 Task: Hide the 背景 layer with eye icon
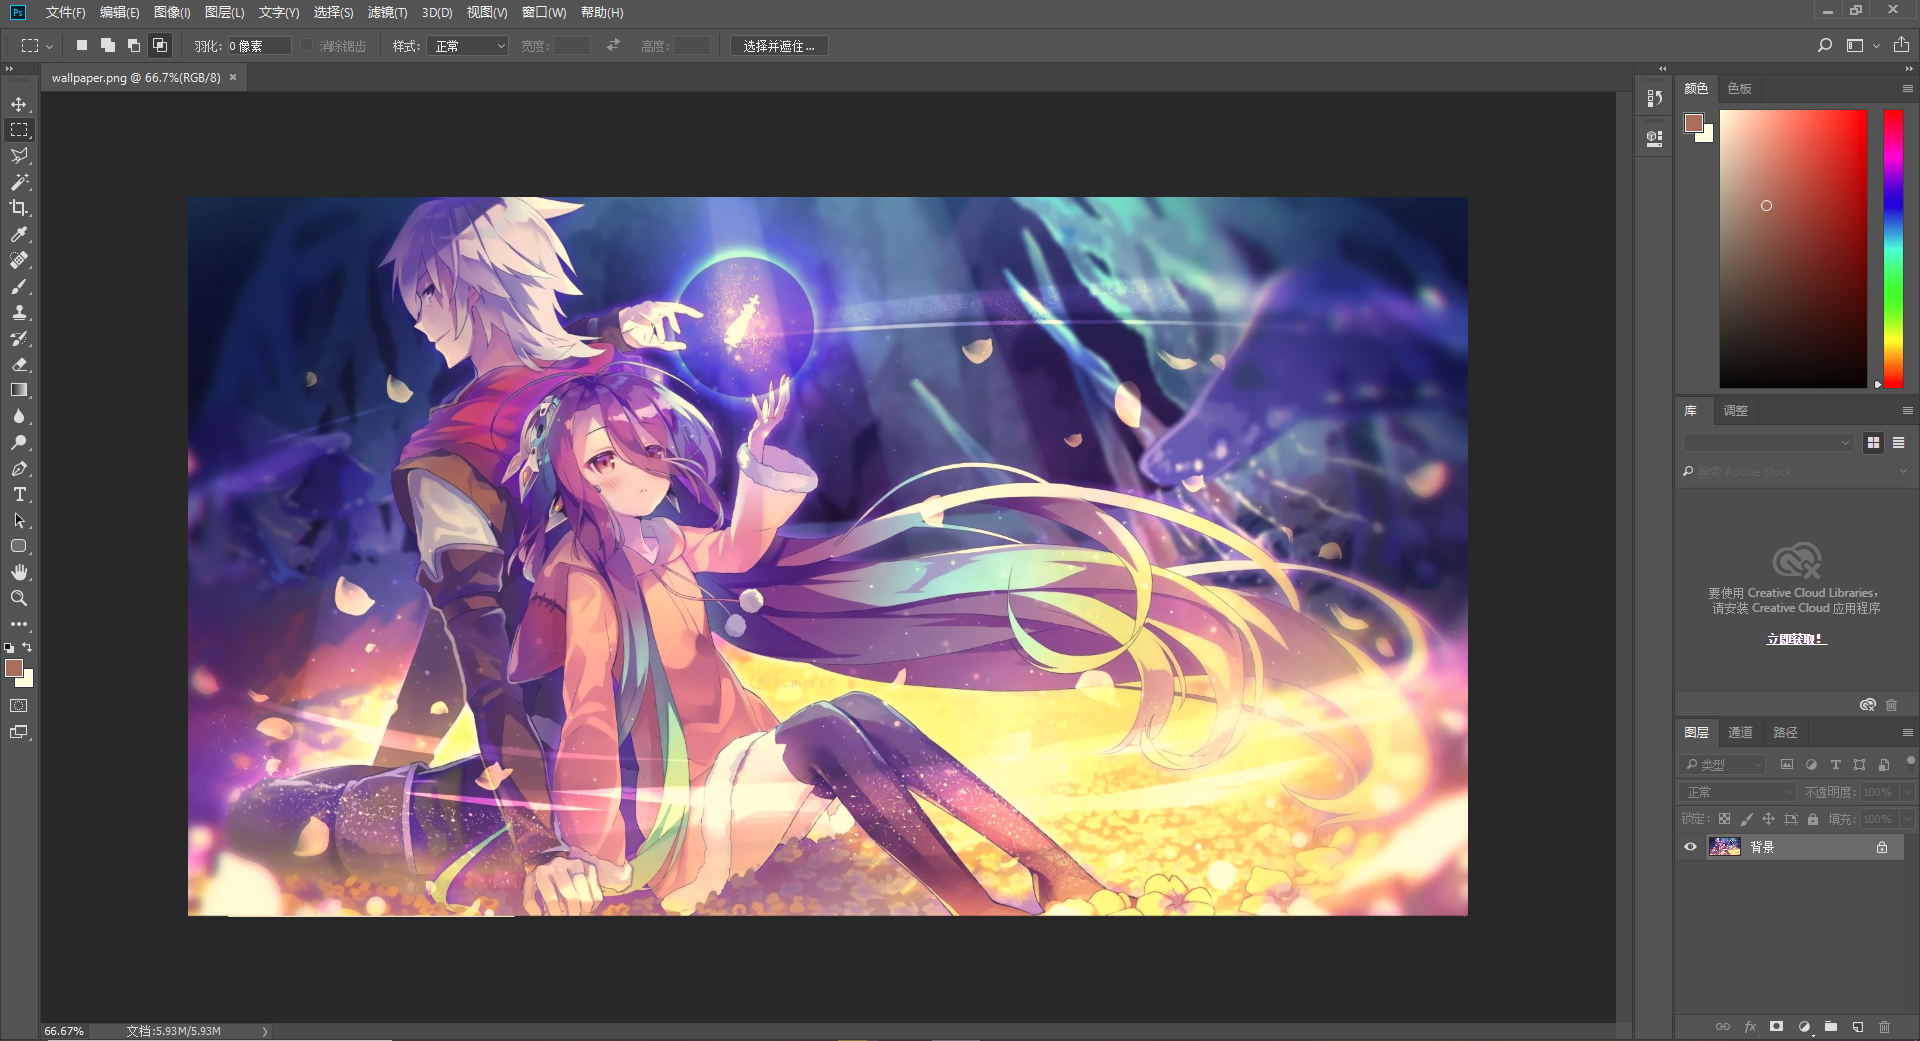point(1690,847)
